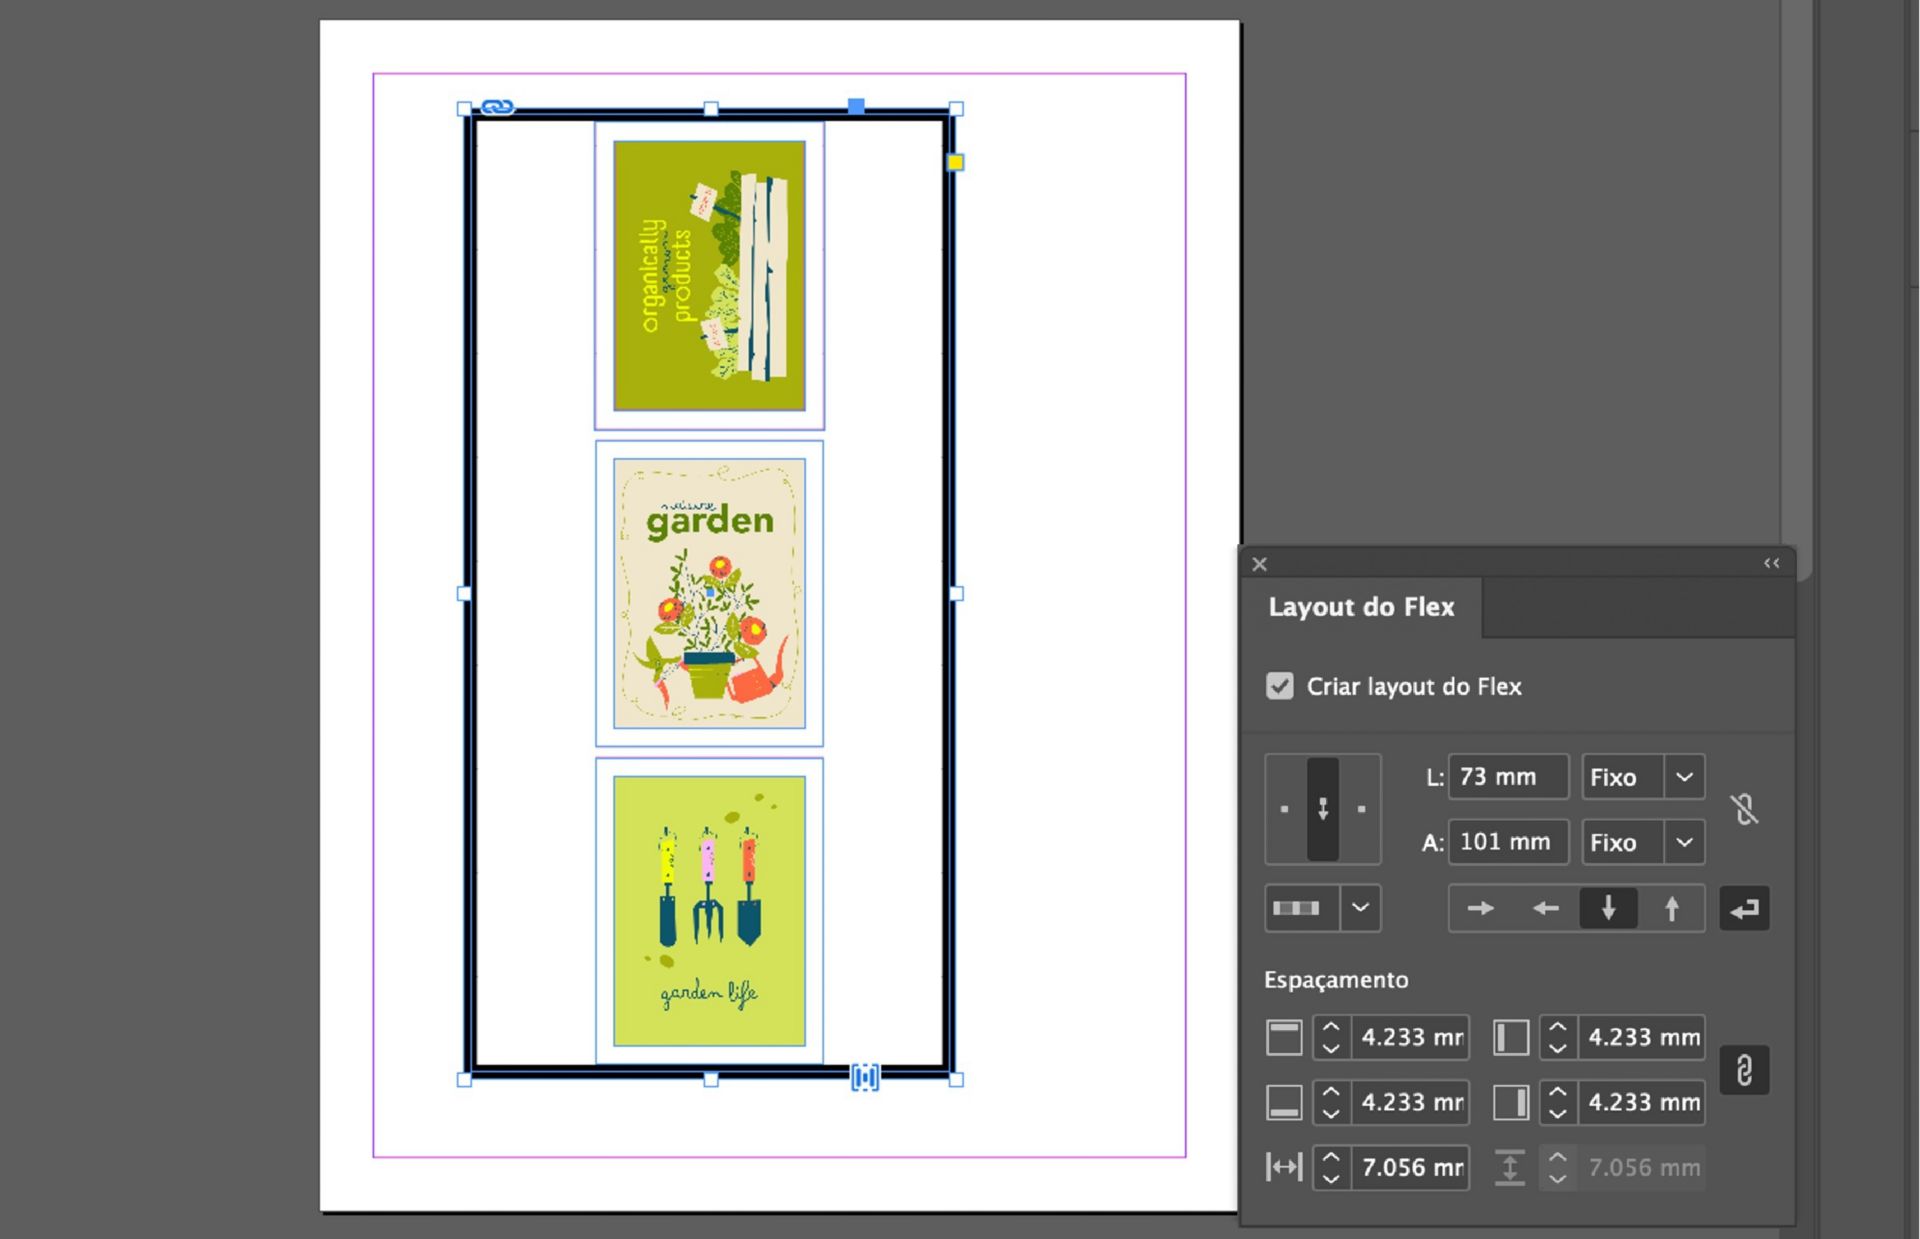
Task: Increase top spacing using its stepper arrow
Action: [1330, 1027]
